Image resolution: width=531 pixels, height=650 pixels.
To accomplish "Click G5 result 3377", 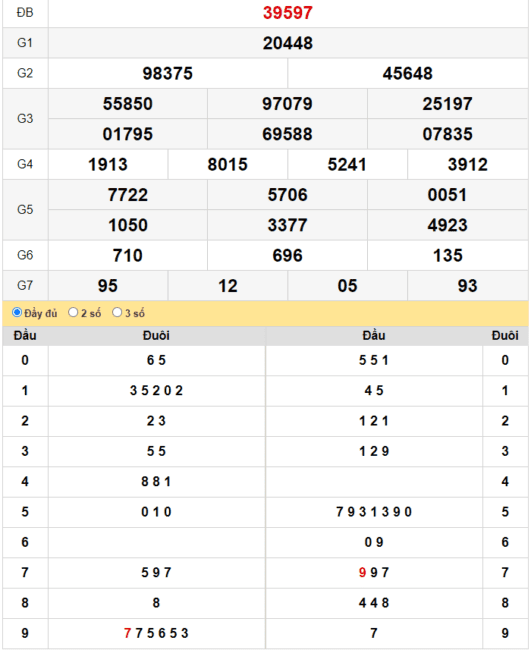I will pos(287,225).
